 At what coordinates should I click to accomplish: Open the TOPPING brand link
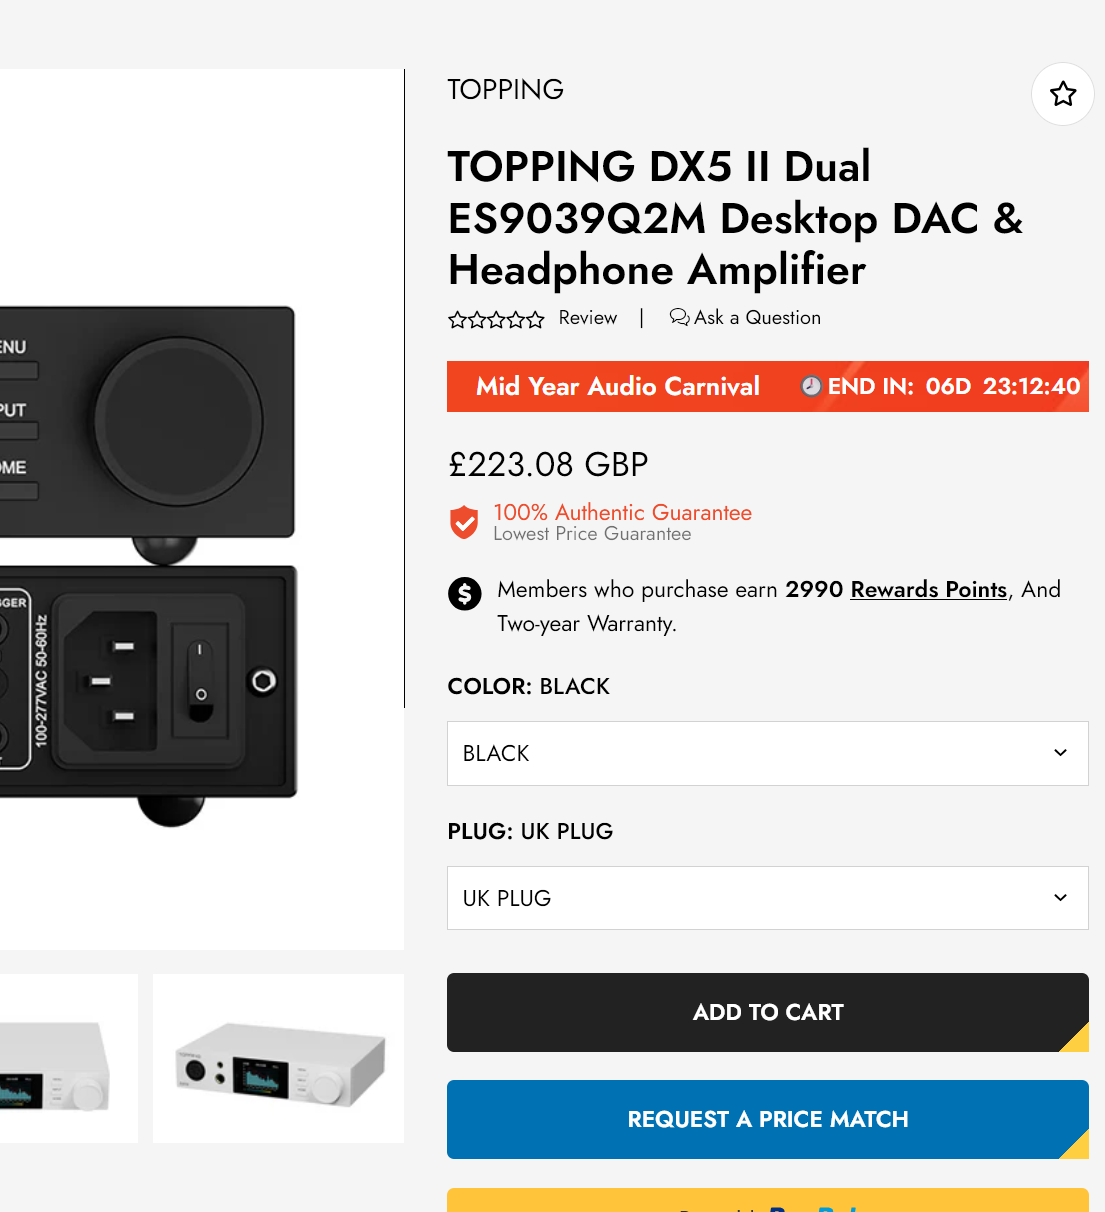coord(505,90)
